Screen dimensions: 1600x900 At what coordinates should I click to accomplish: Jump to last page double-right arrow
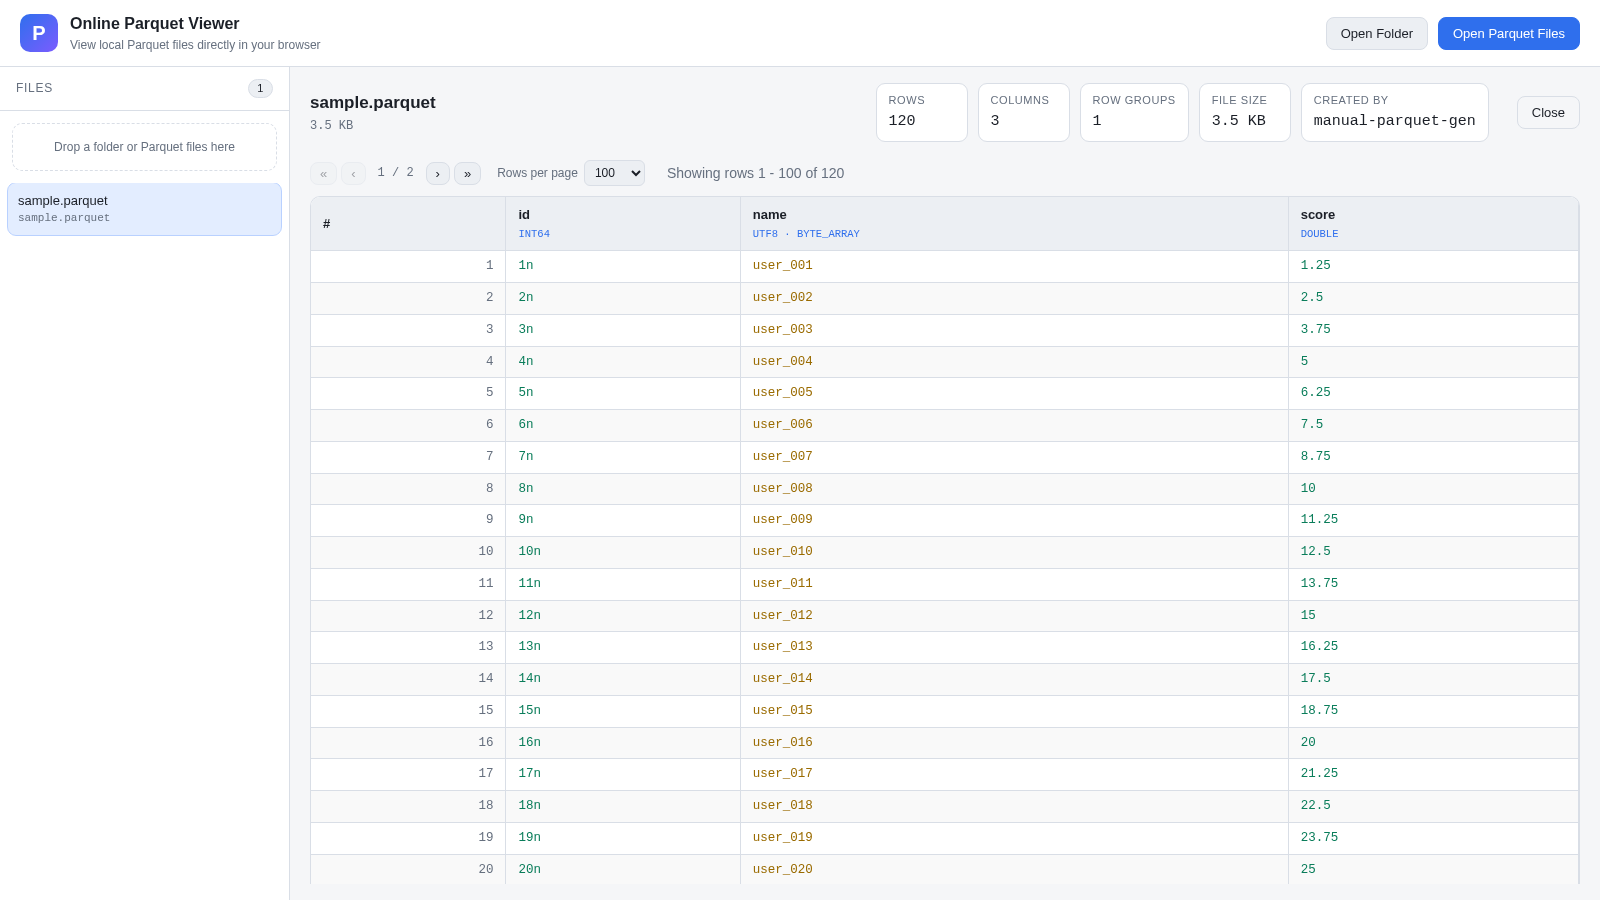pyautogui.click(x=467, y=173)
